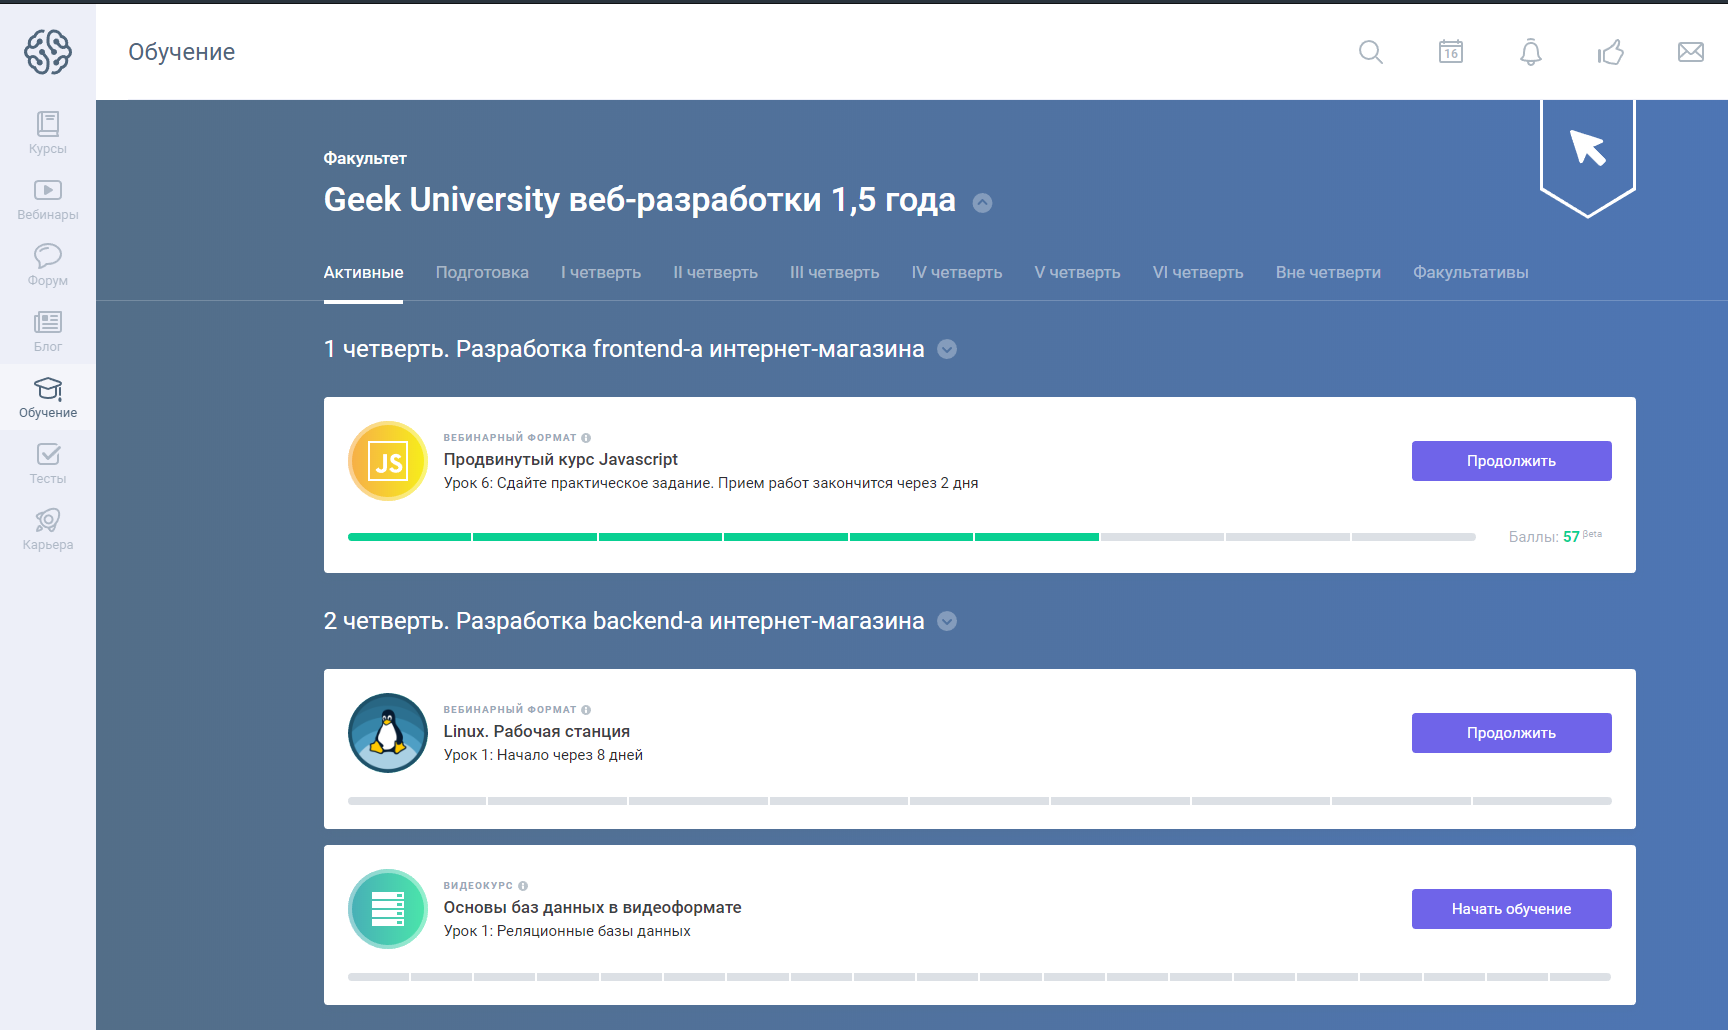The width and height of the screenshot is (1728, 1030).
Task: Switch to the I четверть tab
Action: point(601,272)
